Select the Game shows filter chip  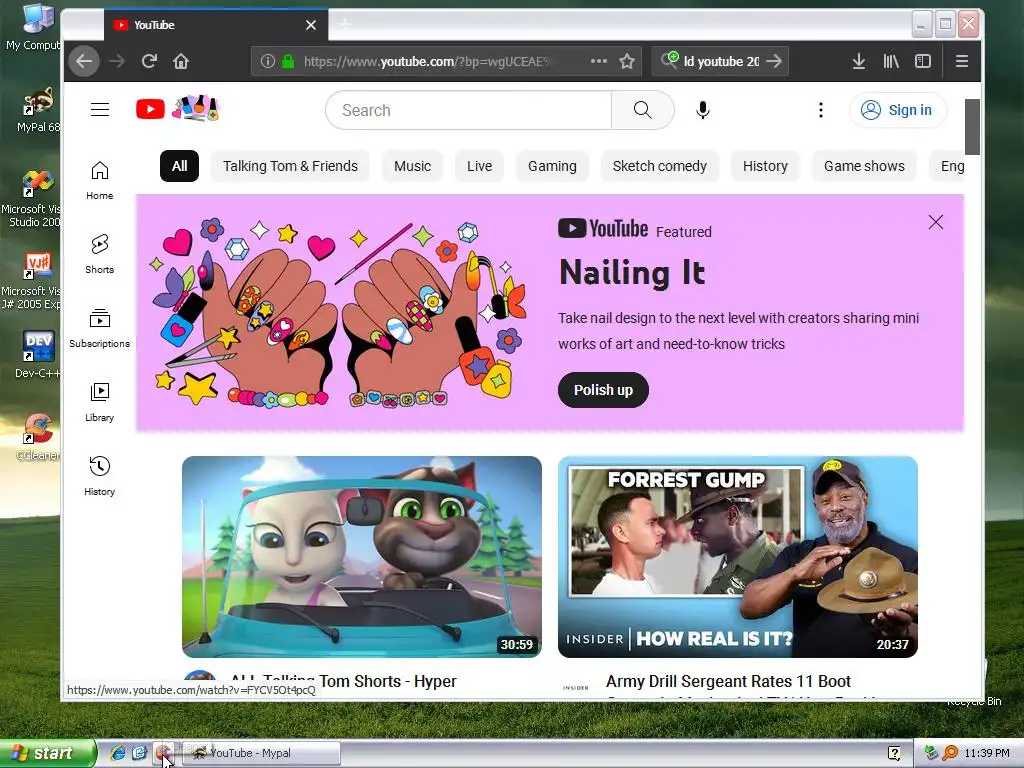click(864, 166)
